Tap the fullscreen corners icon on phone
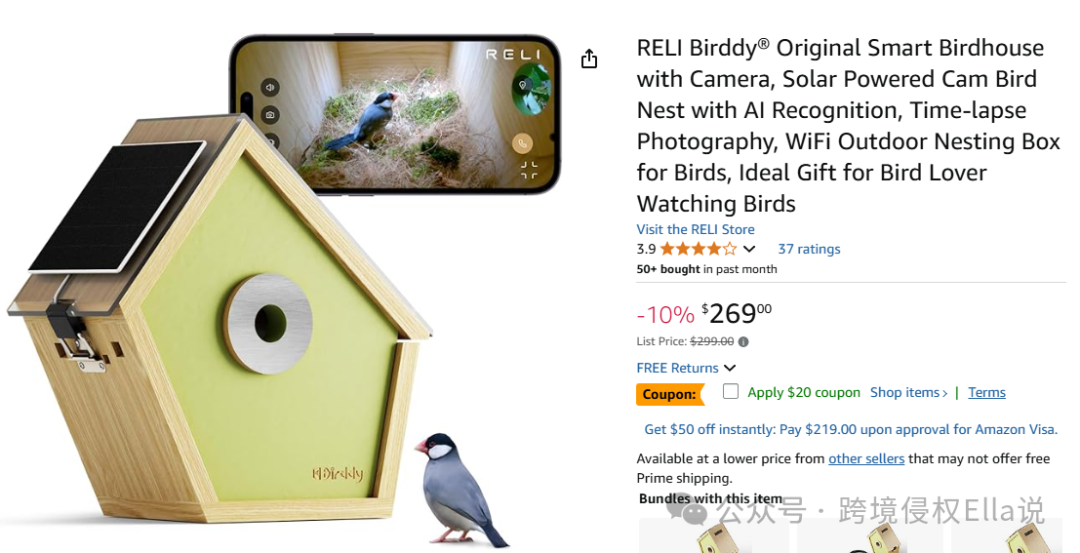1080x553 pixels. 528,169
